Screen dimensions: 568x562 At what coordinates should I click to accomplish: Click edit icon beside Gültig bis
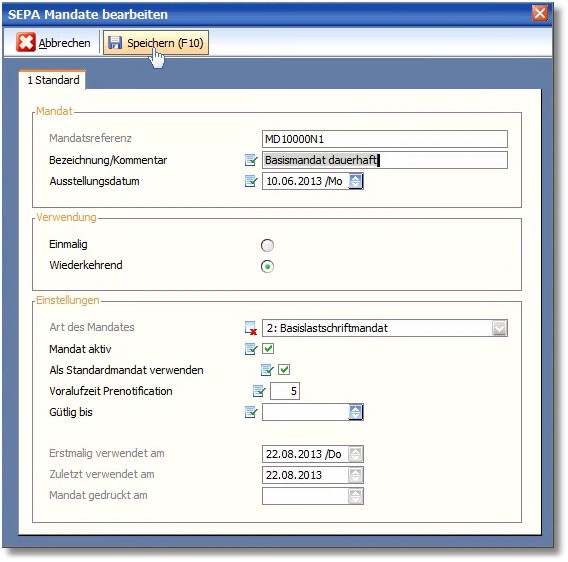pyautogui.click(x=251, y=412)
